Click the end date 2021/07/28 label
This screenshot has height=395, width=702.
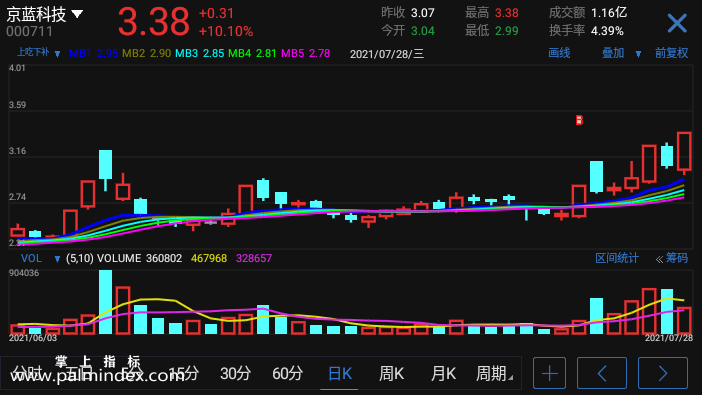tap(668, 338)
